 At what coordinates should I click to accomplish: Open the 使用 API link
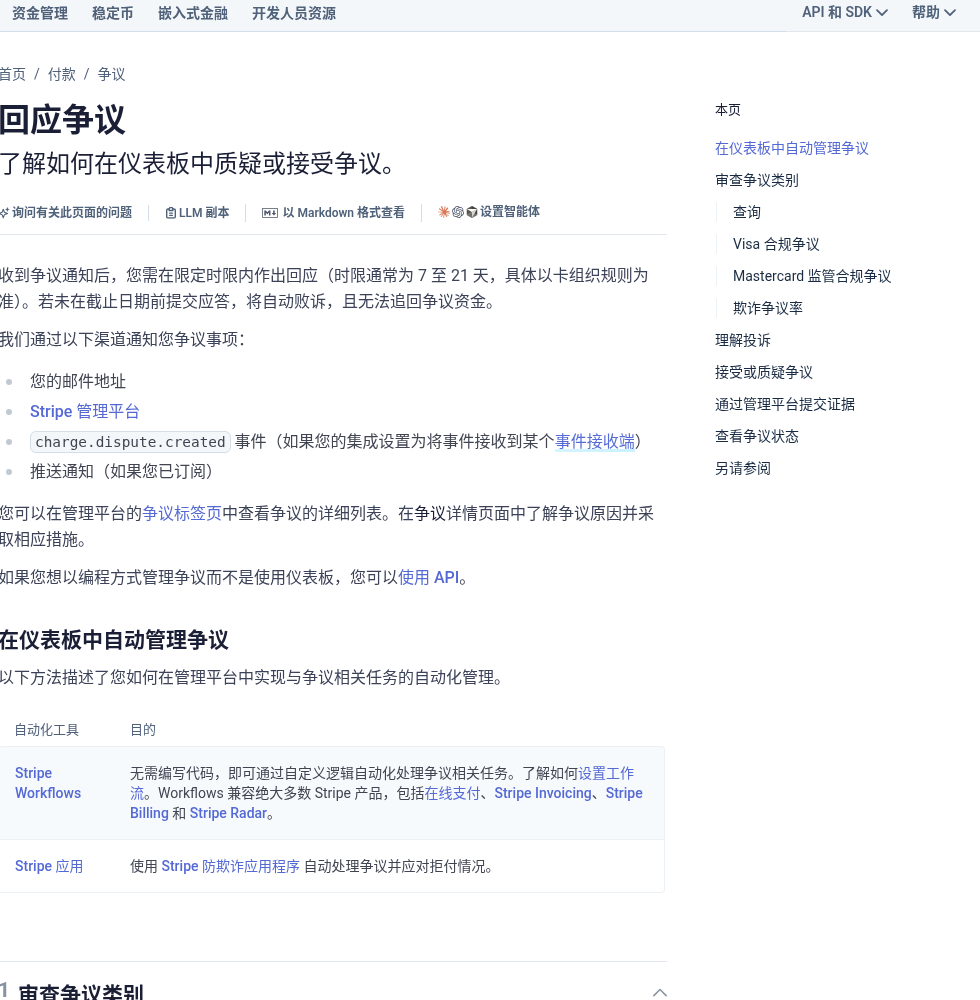tap(428, 577)
